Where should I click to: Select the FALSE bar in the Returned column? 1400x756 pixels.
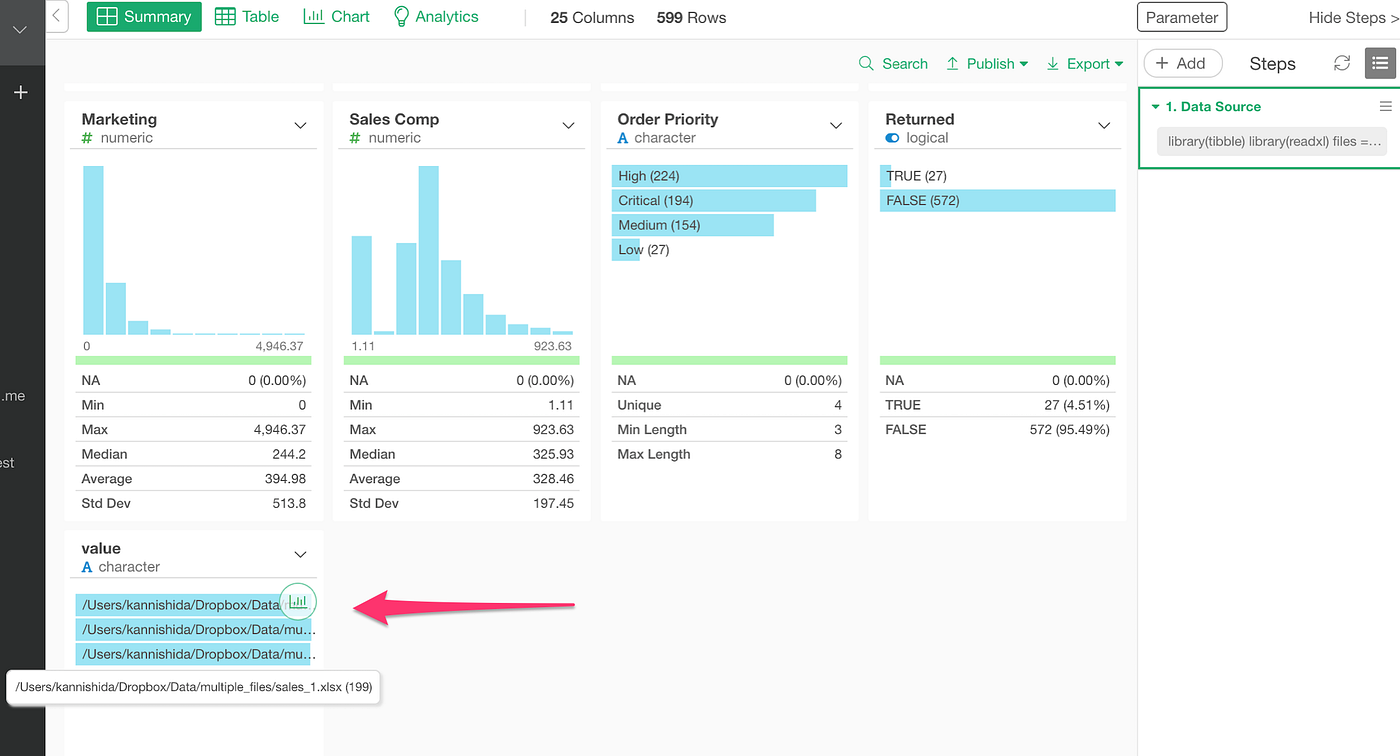997,200
